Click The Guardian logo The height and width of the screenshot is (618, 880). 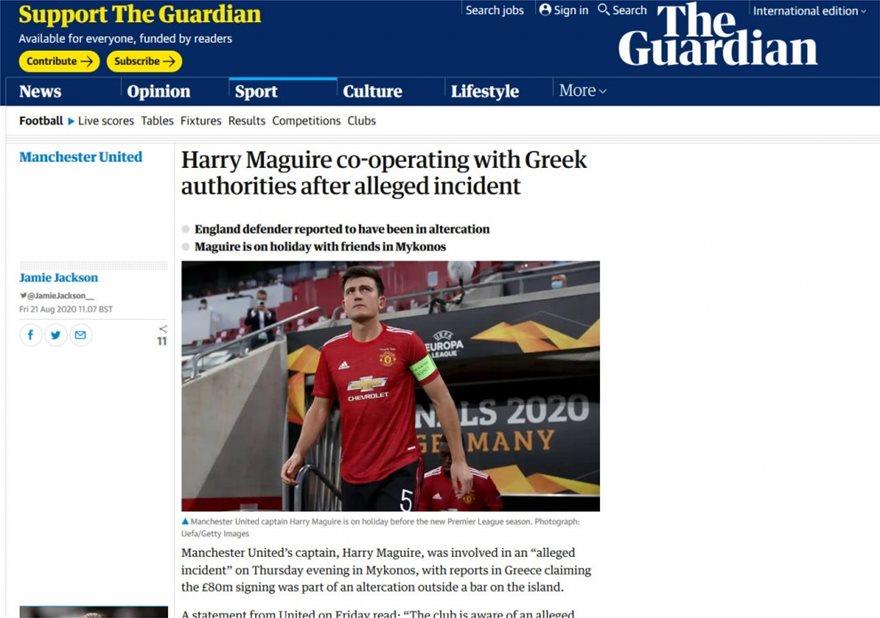click(x=718, y=35)
